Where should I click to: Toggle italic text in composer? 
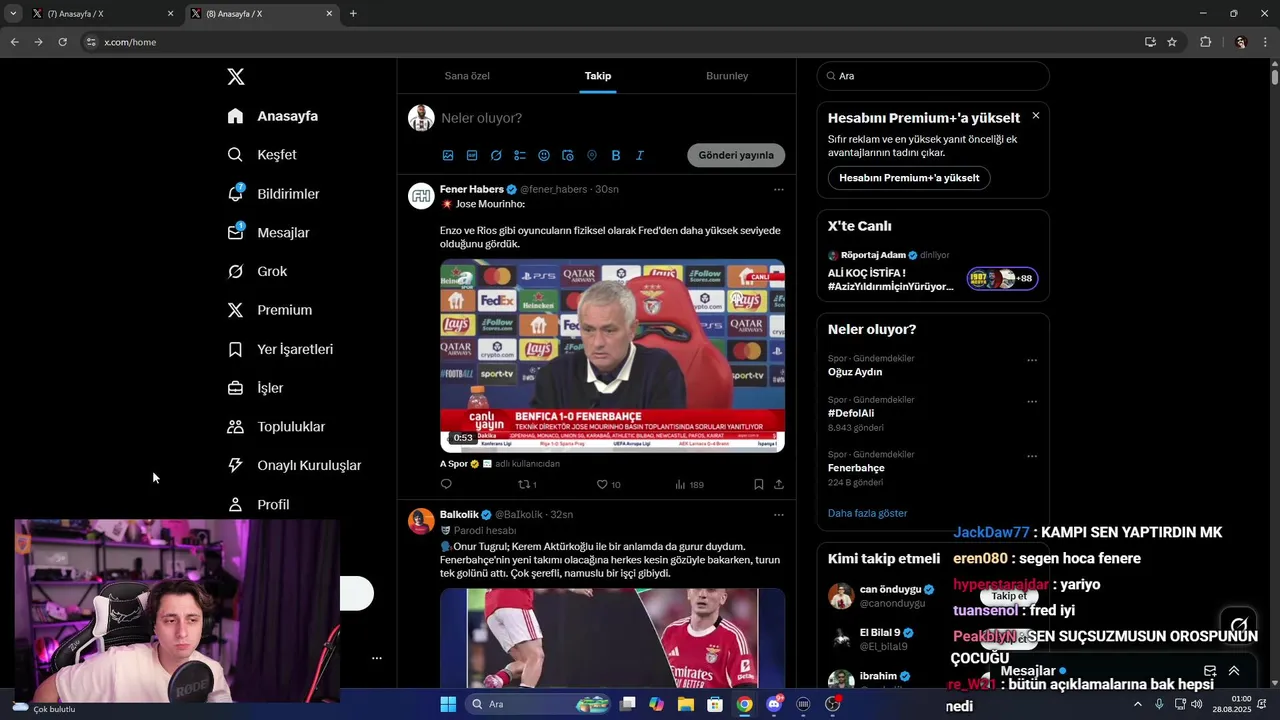tap(640, 155)
